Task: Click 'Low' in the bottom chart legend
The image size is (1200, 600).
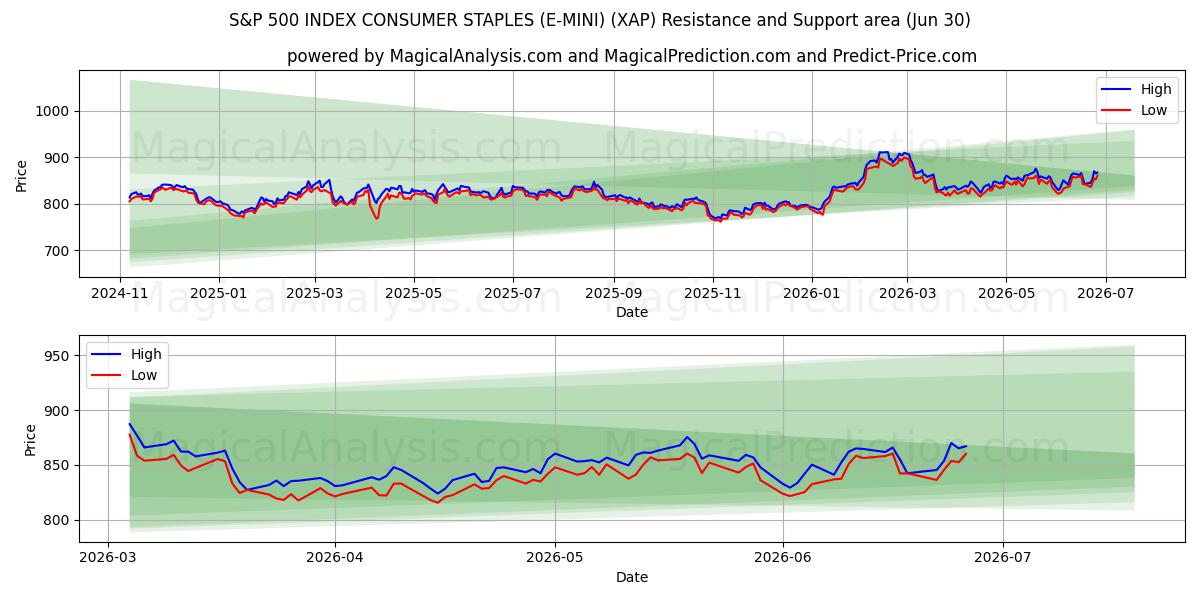Action: pyautogui.click(x=144, y=375)
